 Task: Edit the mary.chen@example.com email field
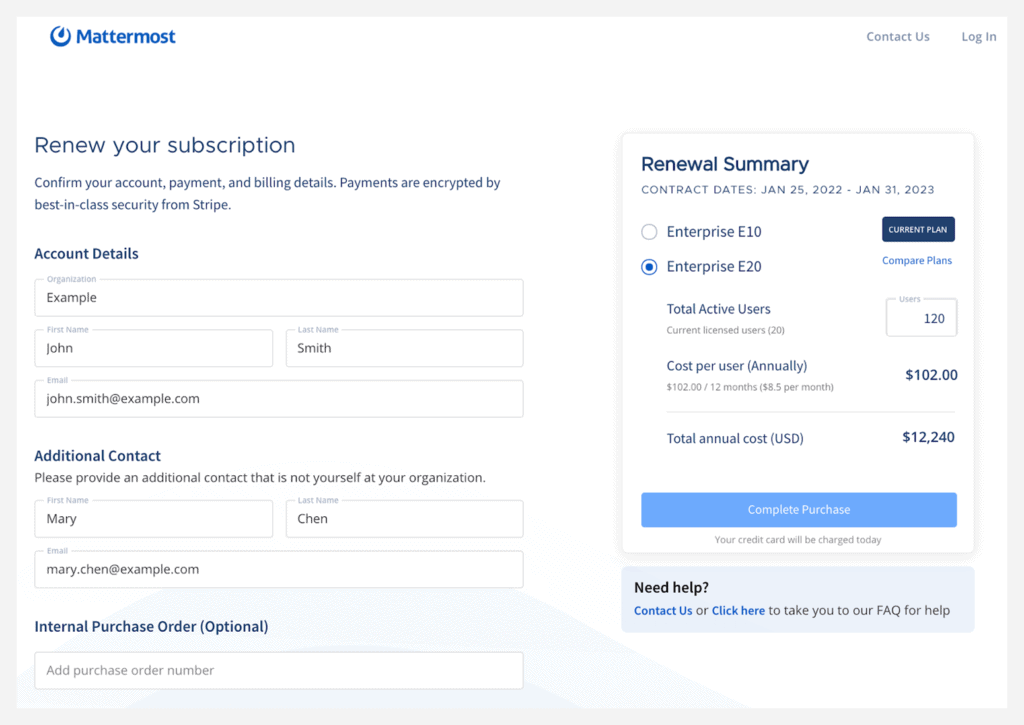279,569
